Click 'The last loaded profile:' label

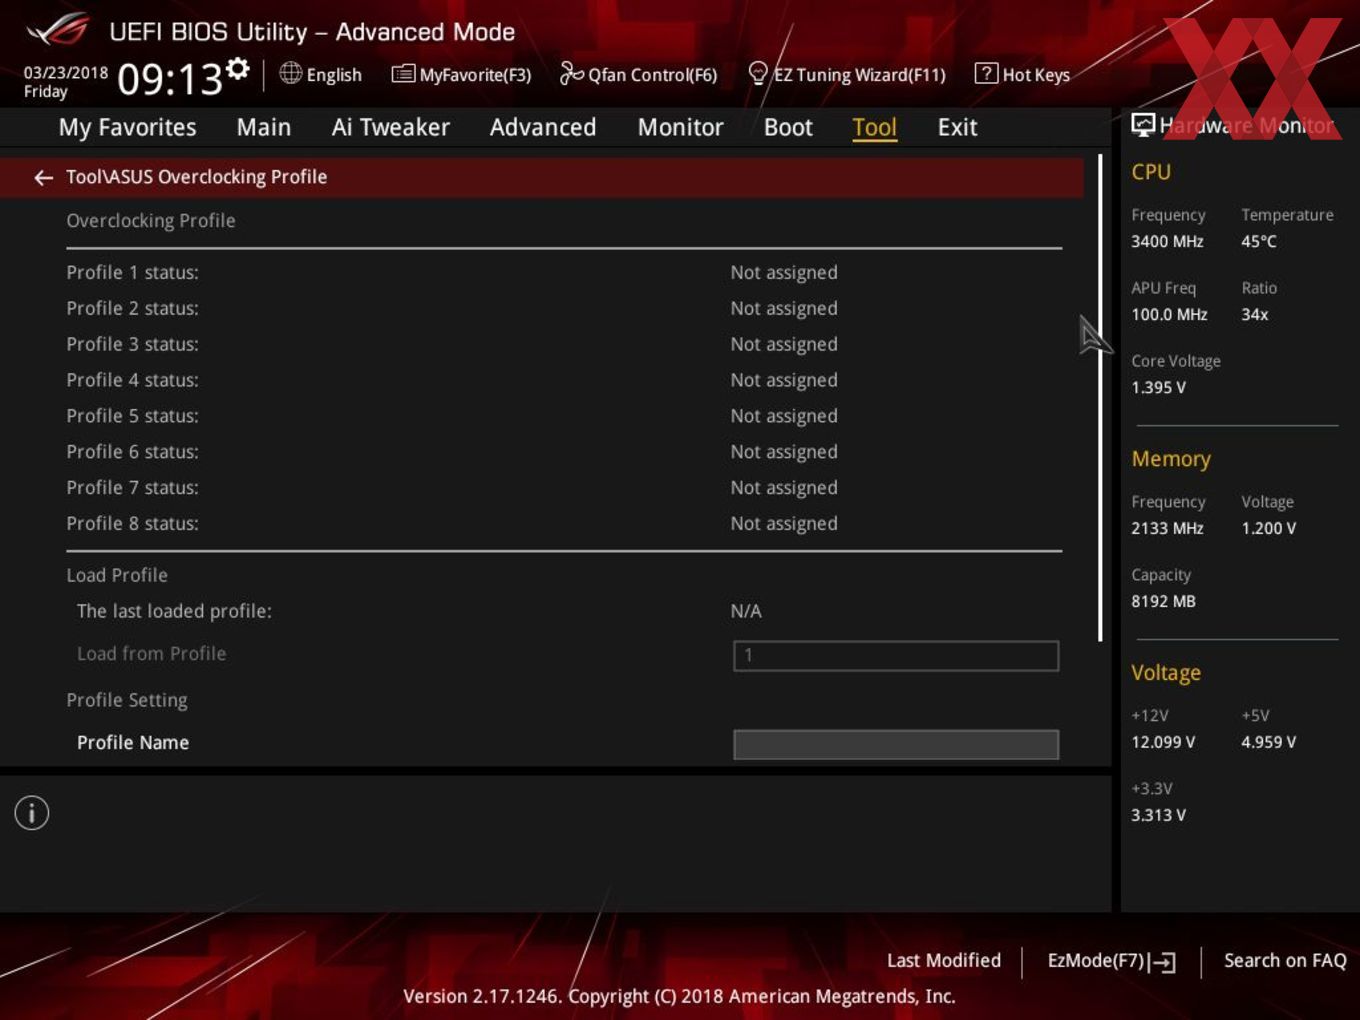[x=174, y=611]
